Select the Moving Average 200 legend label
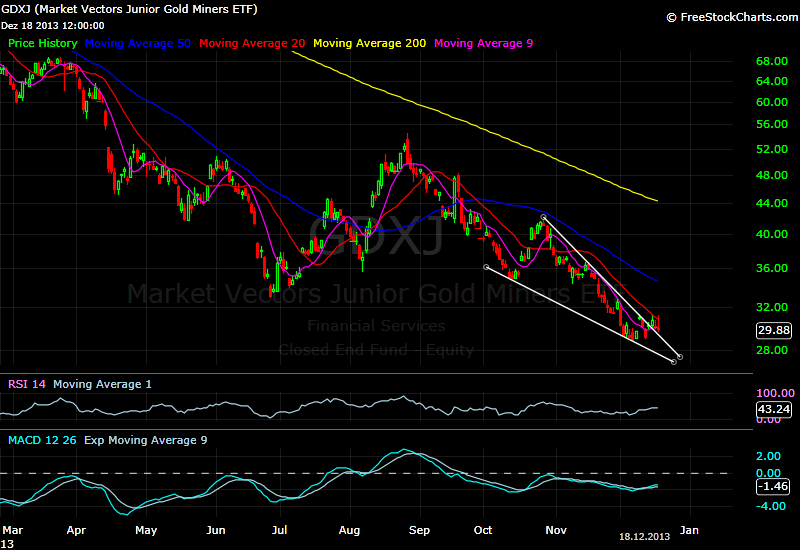Screen dimensions: 800x550 [x=369, y=43]
